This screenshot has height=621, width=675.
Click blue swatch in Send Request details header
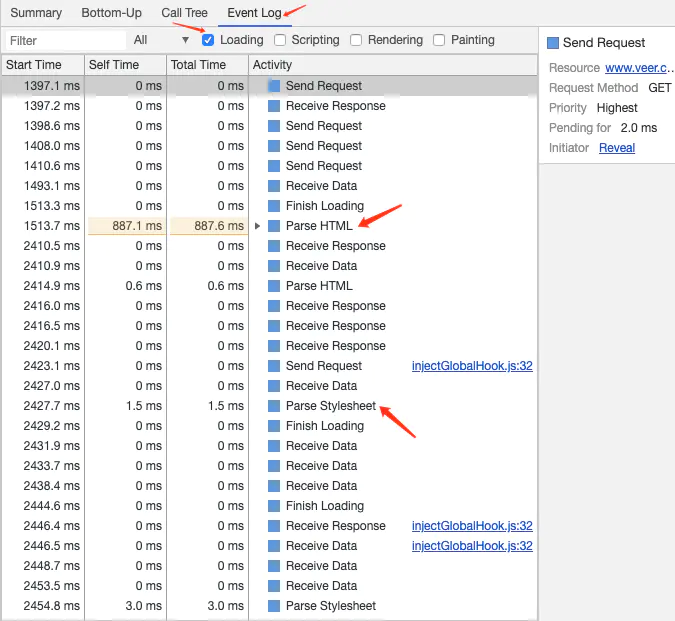click(553, 43)
